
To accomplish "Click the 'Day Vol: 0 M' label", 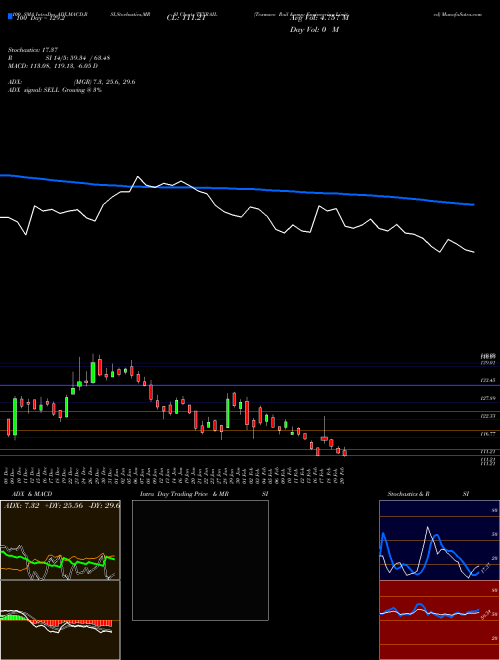I will pyautogui.click(x=314, y=29).
